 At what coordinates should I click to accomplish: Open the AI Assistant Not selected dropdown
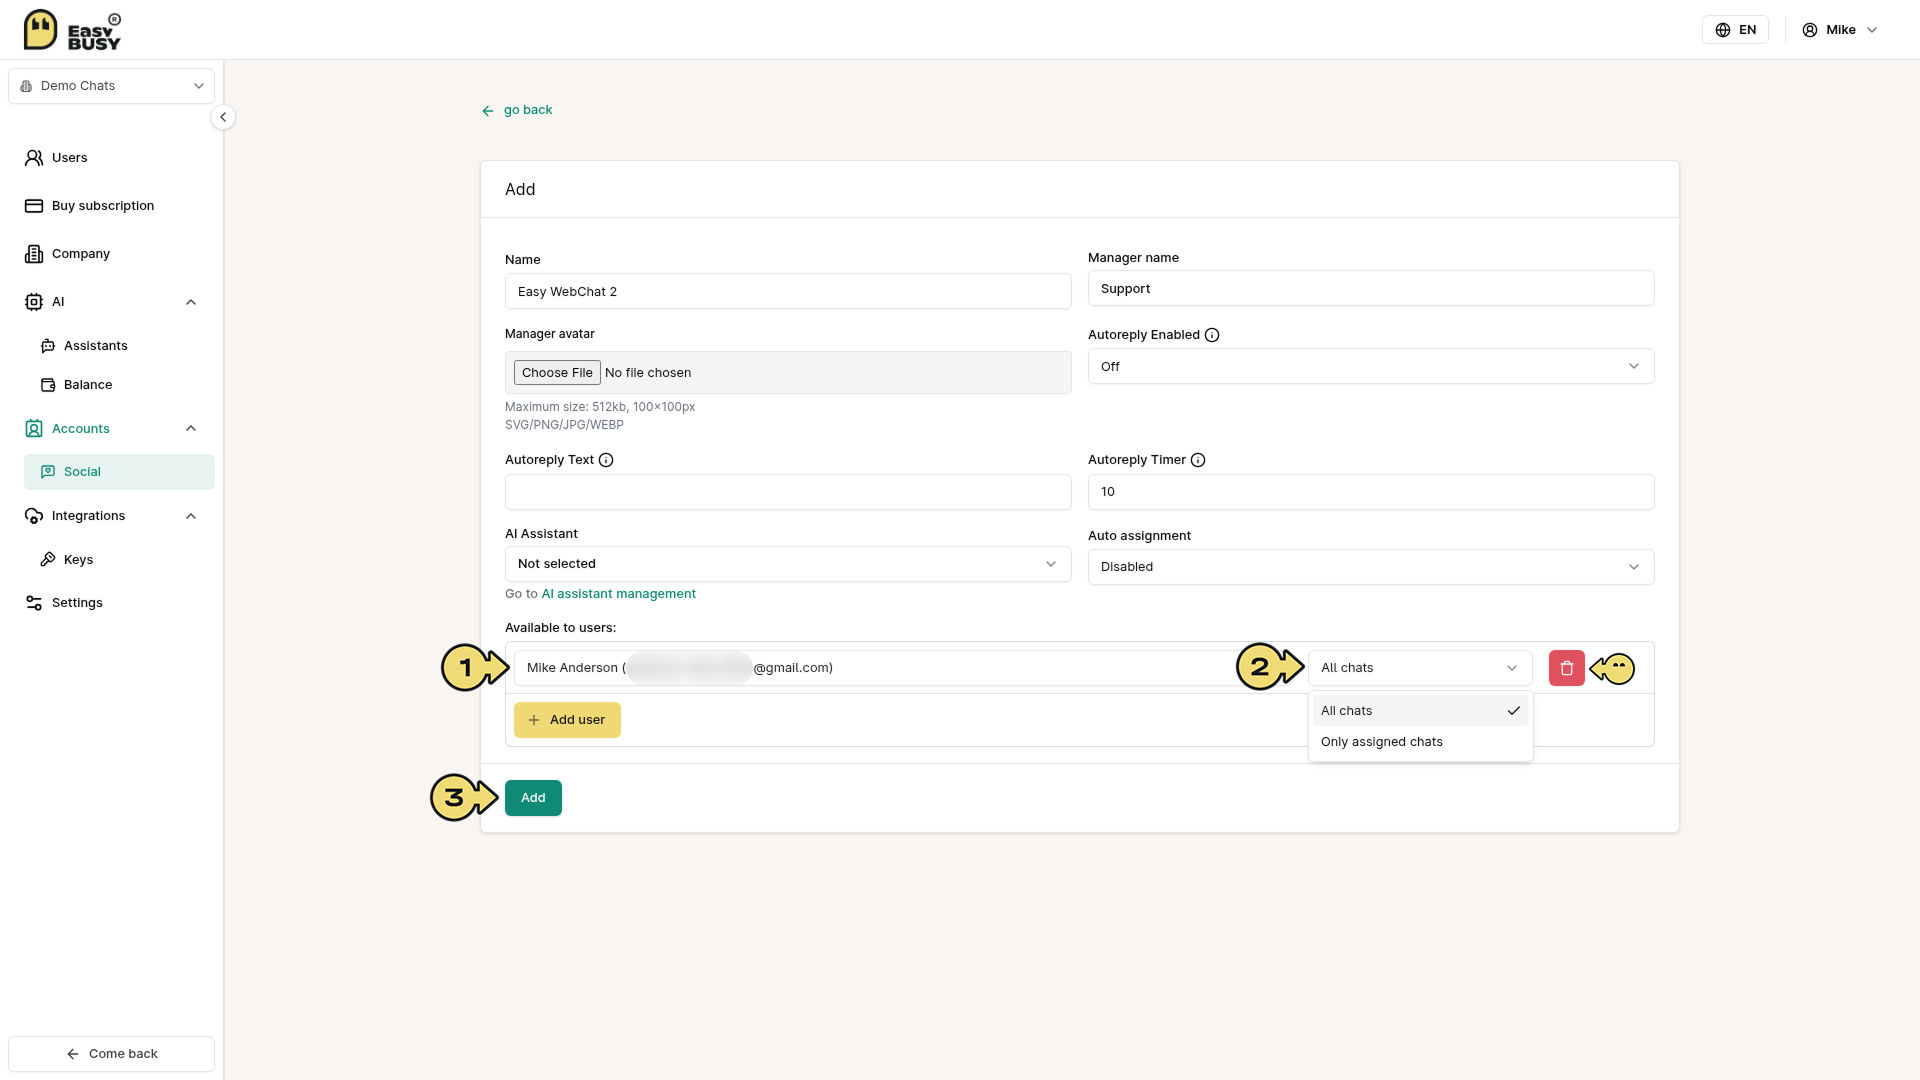click(788, 564)
